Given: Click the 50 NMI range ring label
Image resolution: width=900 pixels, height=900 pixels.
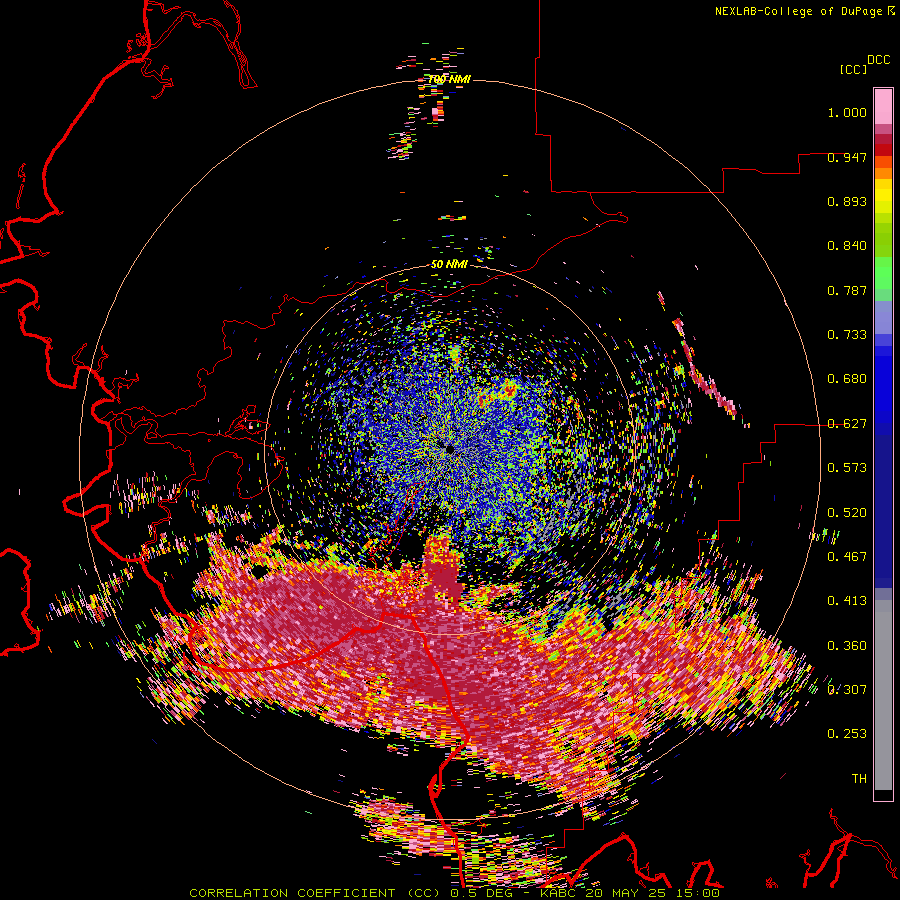Looking at the screenshot, I should [x=449, y=264].
